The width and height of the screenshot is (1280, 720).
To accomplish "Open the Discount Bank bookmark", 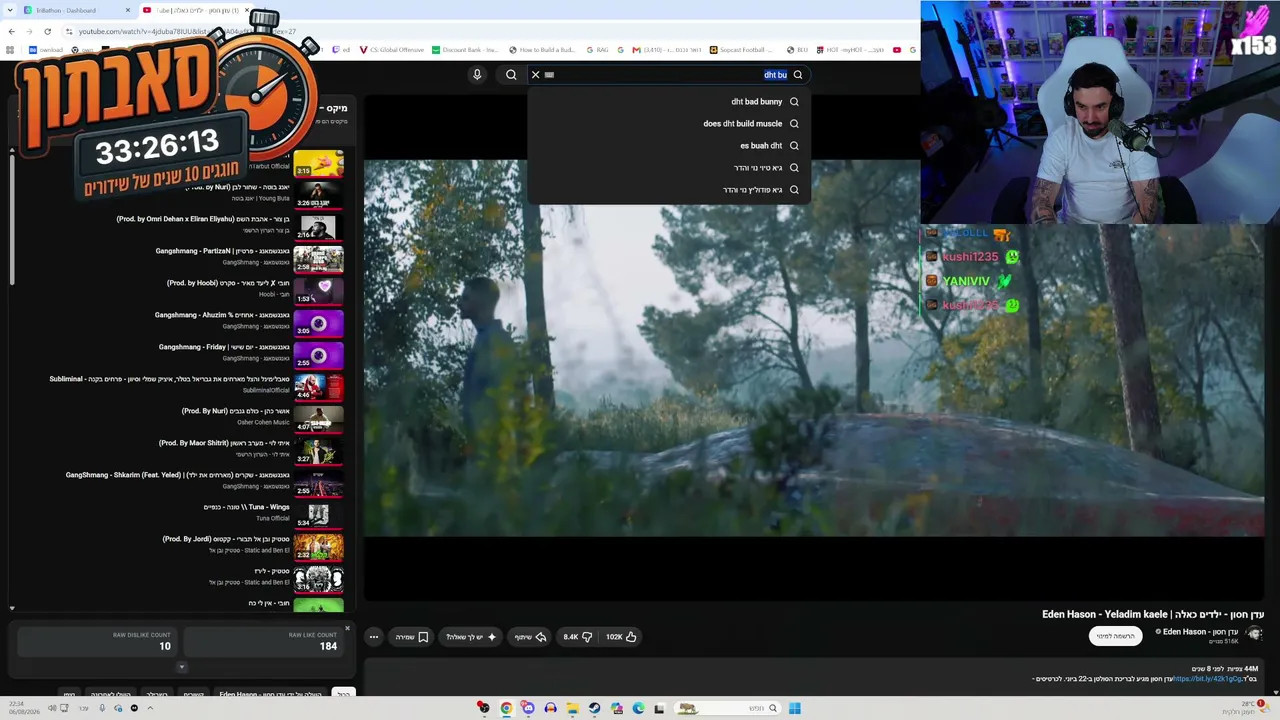I will pyautogui.click(x=465, y=50).
